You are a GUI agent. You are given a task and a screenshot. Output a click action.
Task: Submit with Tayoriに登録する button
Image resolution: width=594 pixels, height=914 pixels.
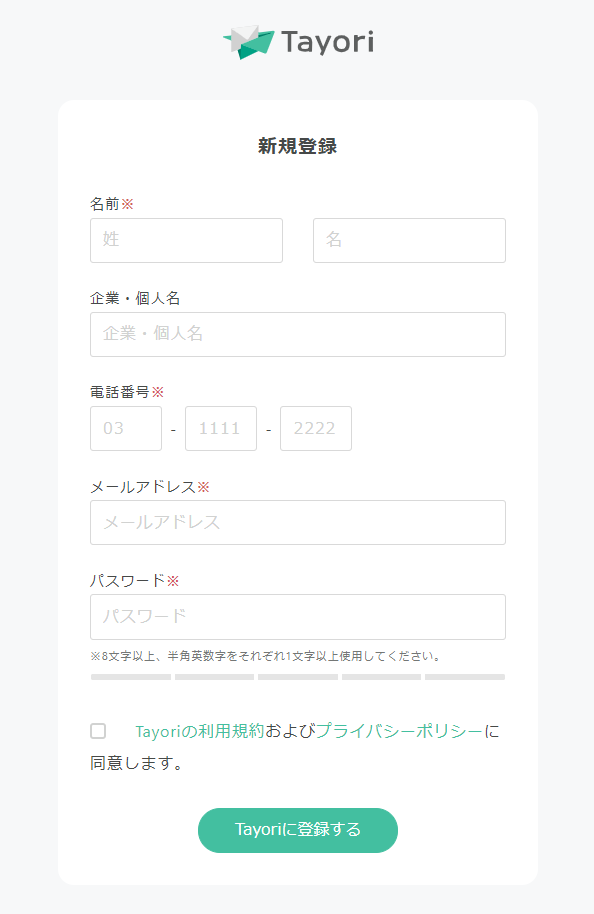click(x=298, y=830)
